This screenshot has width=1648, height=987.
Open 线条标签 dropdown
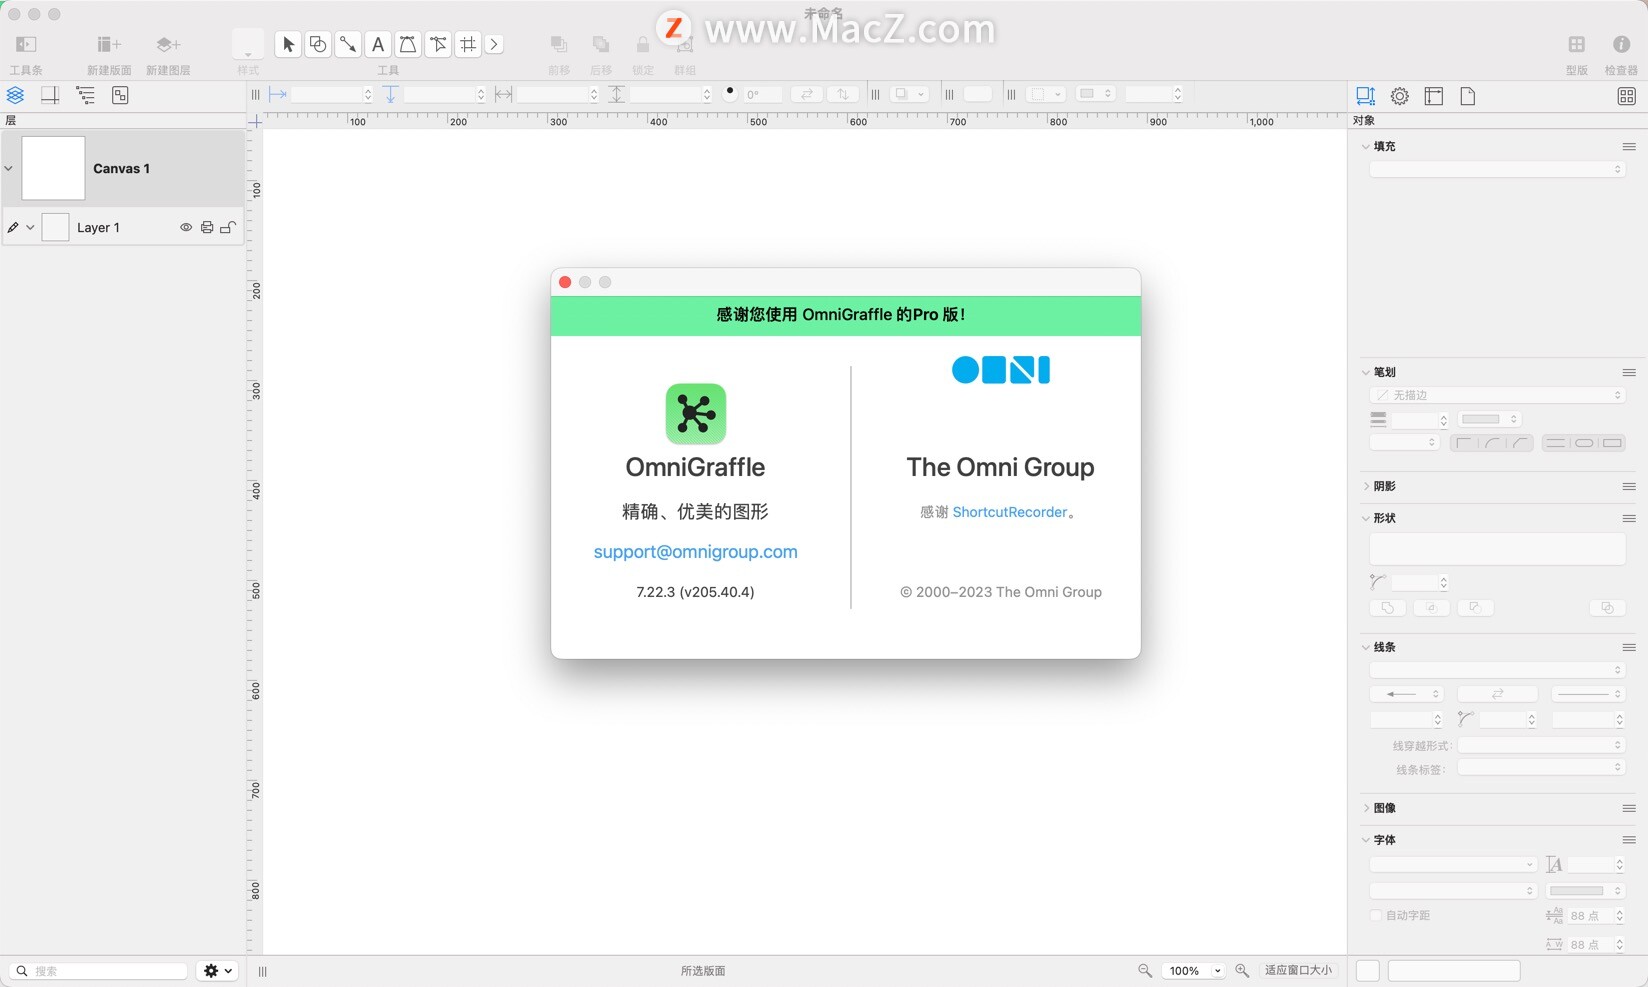[1541, 768]
